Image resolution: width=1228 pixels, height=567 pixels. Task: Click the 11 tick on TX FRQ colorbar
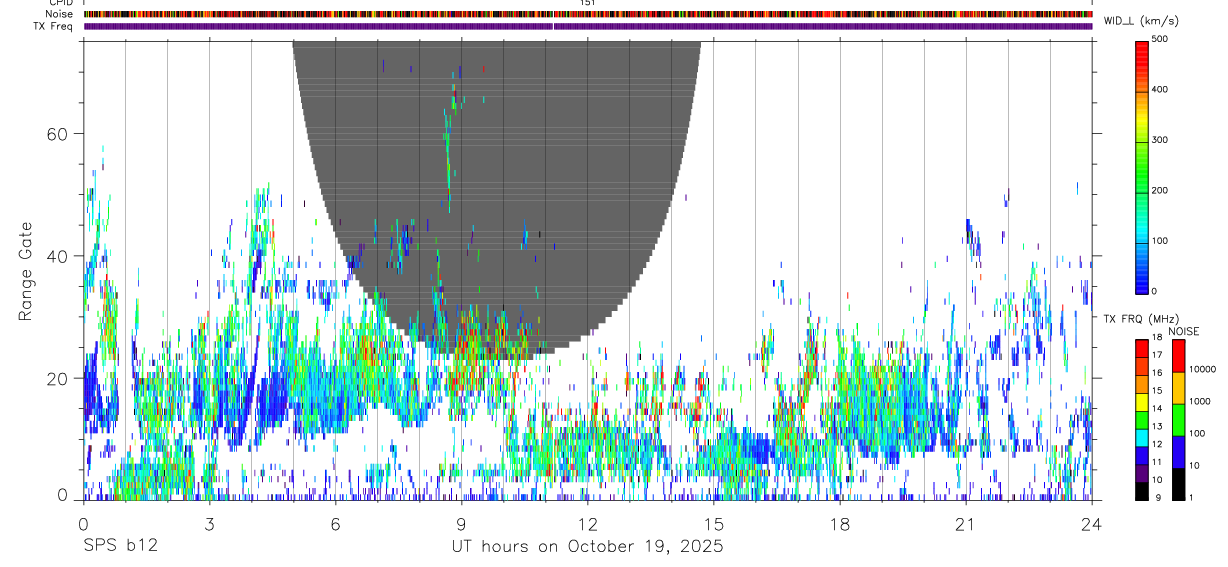(x=1157, y=462)
